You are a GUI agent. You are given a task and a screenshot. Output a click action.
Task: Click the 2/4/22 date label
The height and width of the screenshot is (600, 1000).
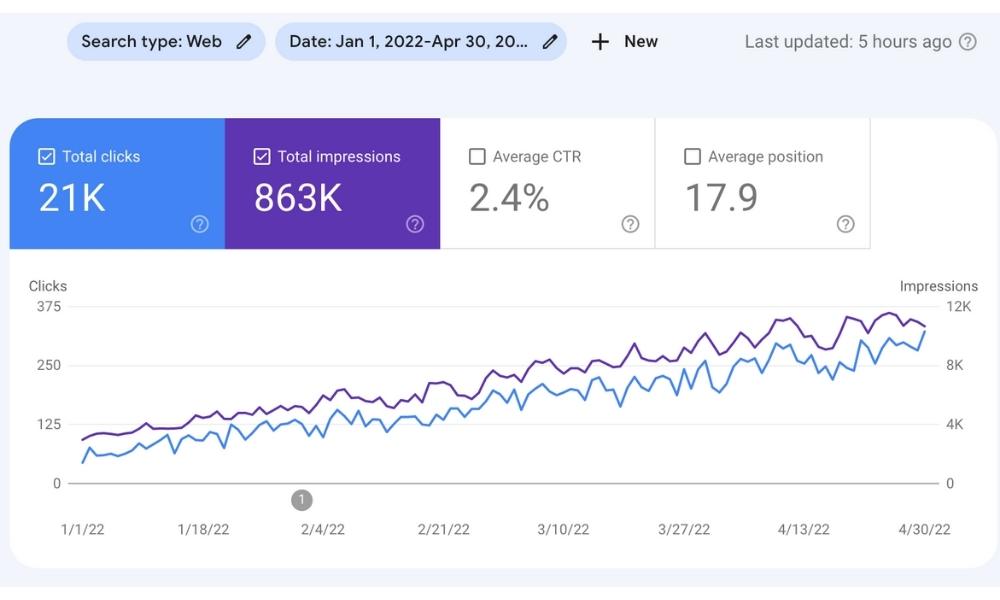(323, 529)
